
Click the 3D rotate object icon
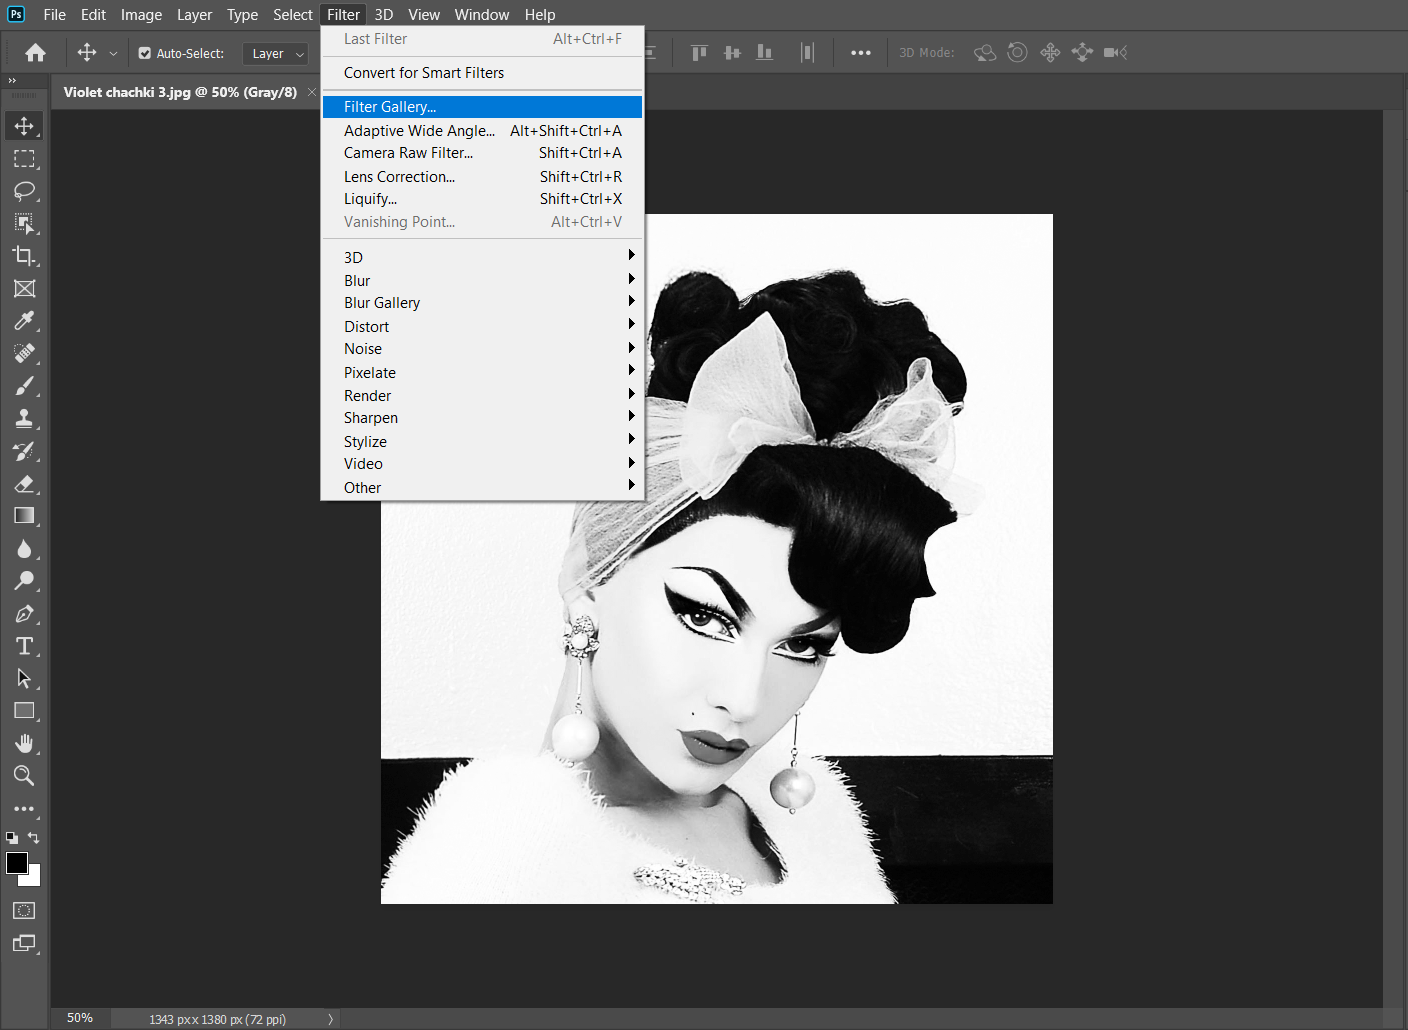click(985, 52)
